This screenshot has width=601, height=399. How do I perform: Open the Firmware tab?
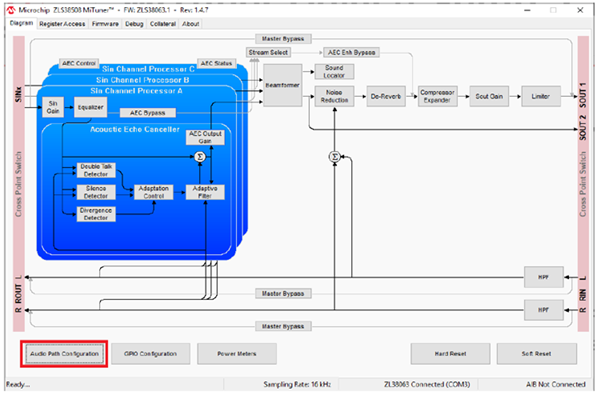coord(105,24)
